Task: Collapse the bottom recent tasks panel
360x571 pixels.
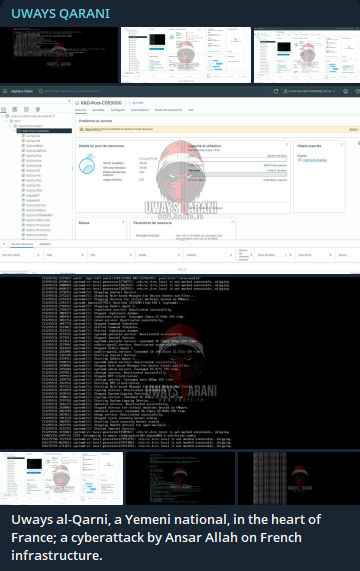Action: pyautogui.click(x=4, y=244)
